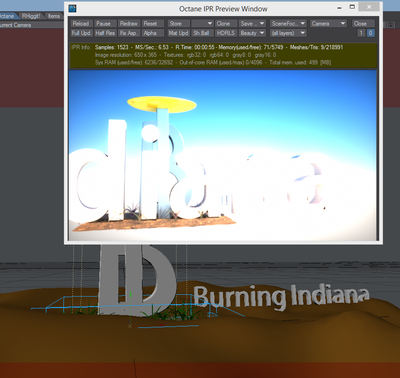
Task: Open the Save dropdown menu
Action: coord(252,24)
